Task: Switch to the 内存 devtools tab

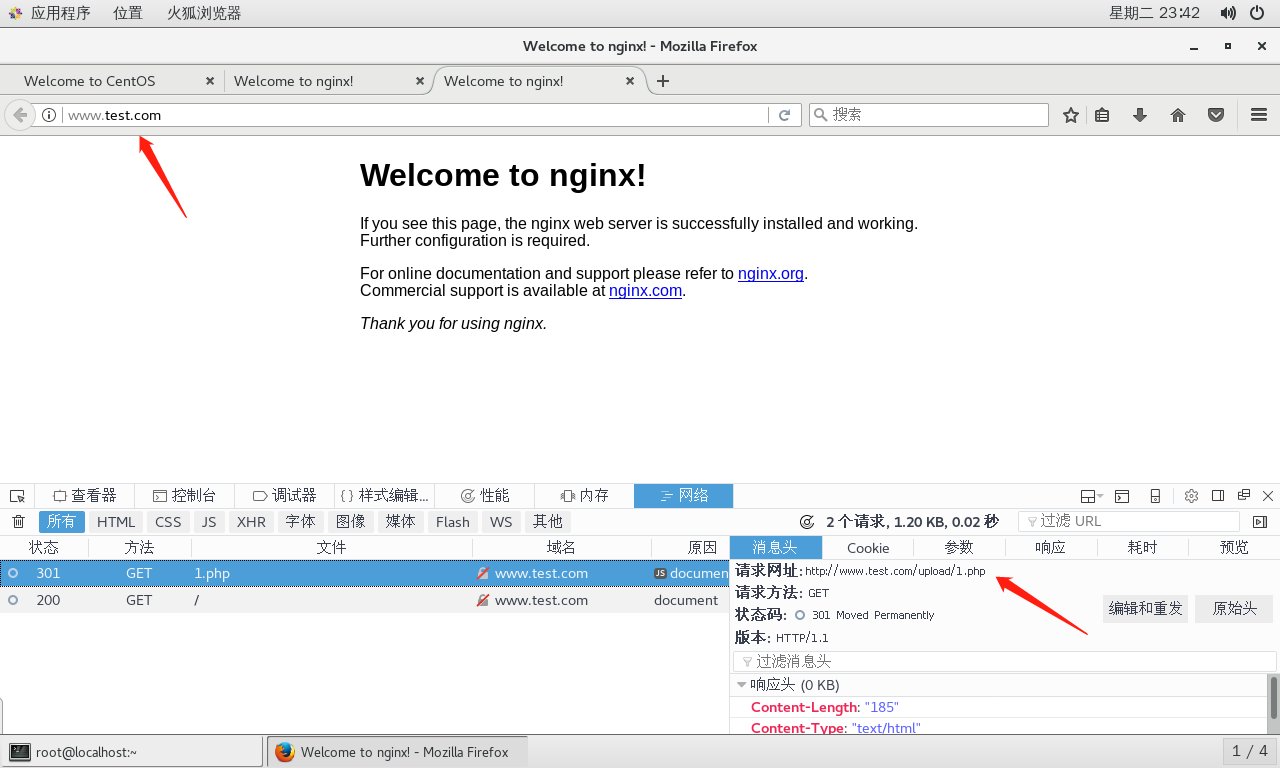Action: [585, 496]
